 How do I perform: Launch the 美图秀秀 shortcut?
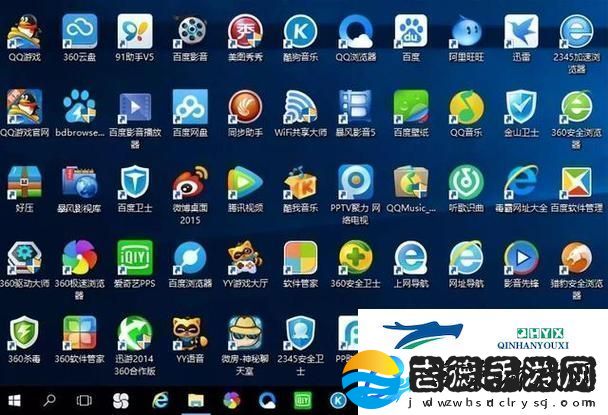click(245, 32)
